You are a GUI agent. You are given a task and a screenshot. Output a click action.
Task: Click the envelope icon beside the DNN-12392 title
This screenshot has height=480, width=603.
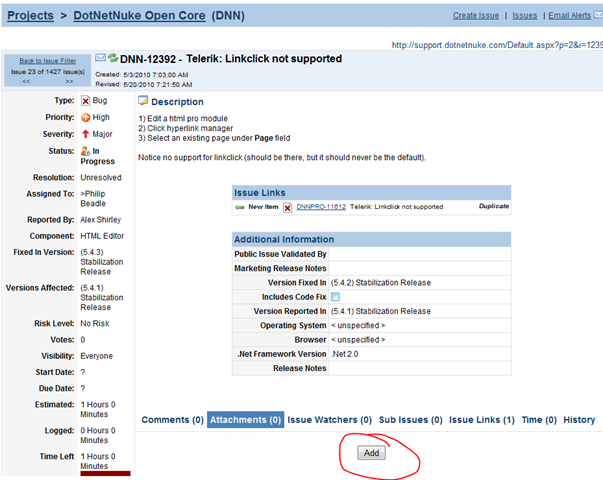pyautogui.click(x=100, y=58)
